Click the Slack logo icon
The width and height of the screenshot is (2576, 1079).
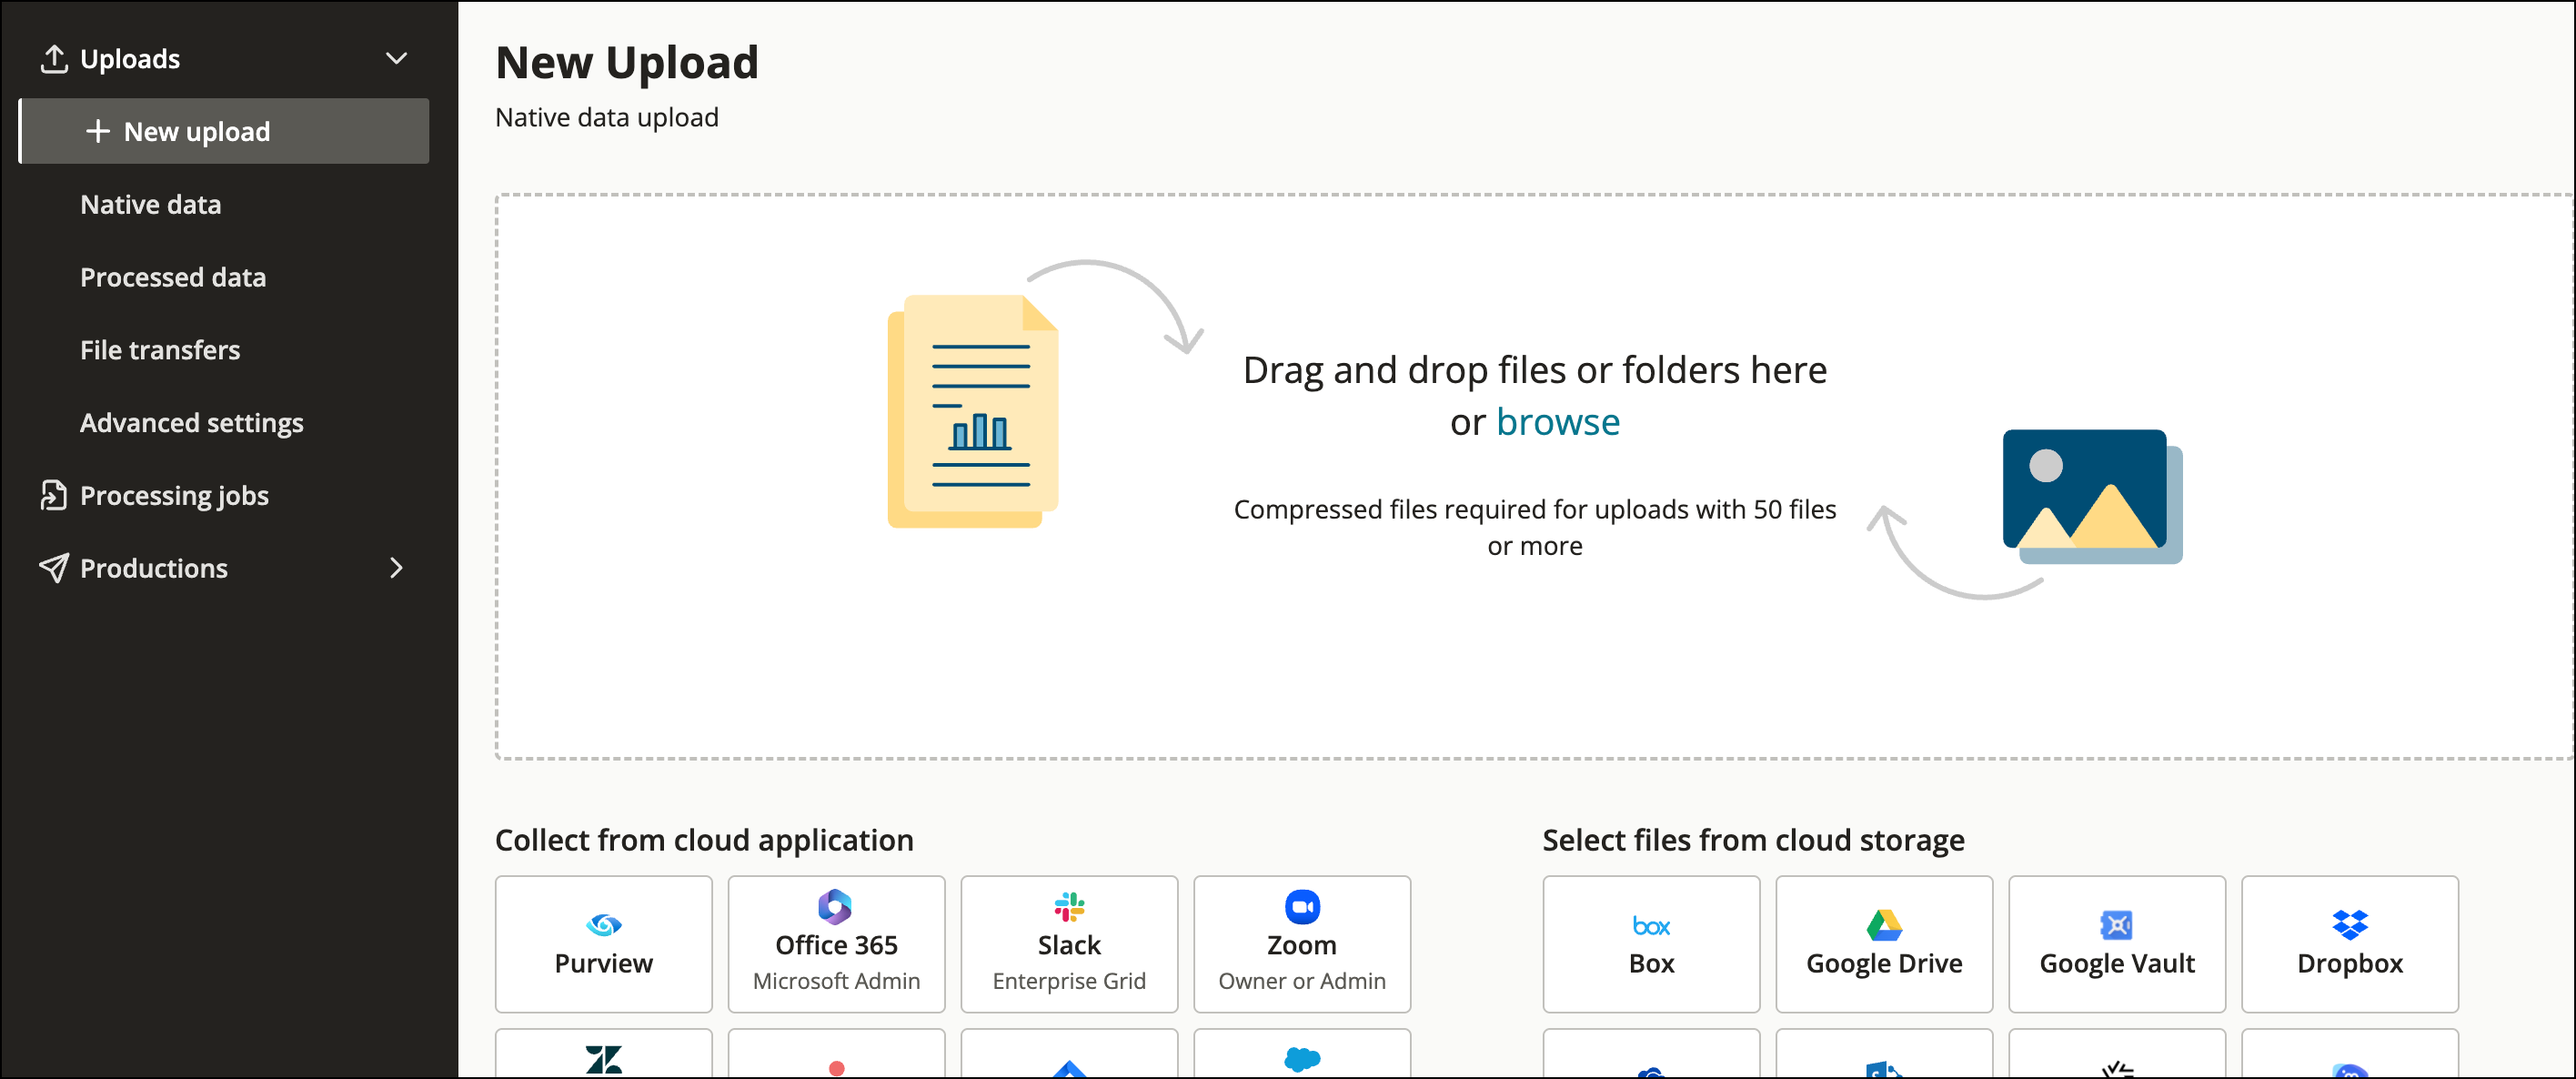pos(1069,907)
